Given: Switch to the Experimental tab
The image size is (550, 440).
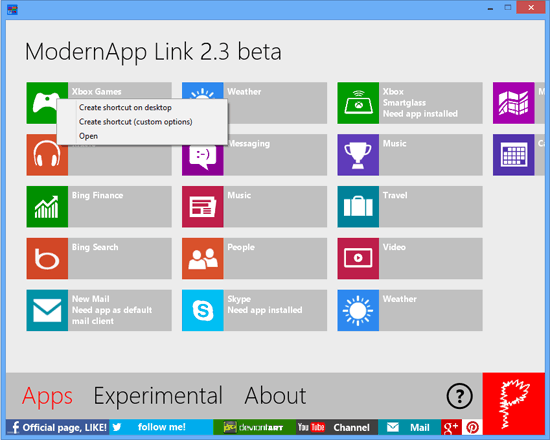Looking at the screenshot, I should 158,396.
